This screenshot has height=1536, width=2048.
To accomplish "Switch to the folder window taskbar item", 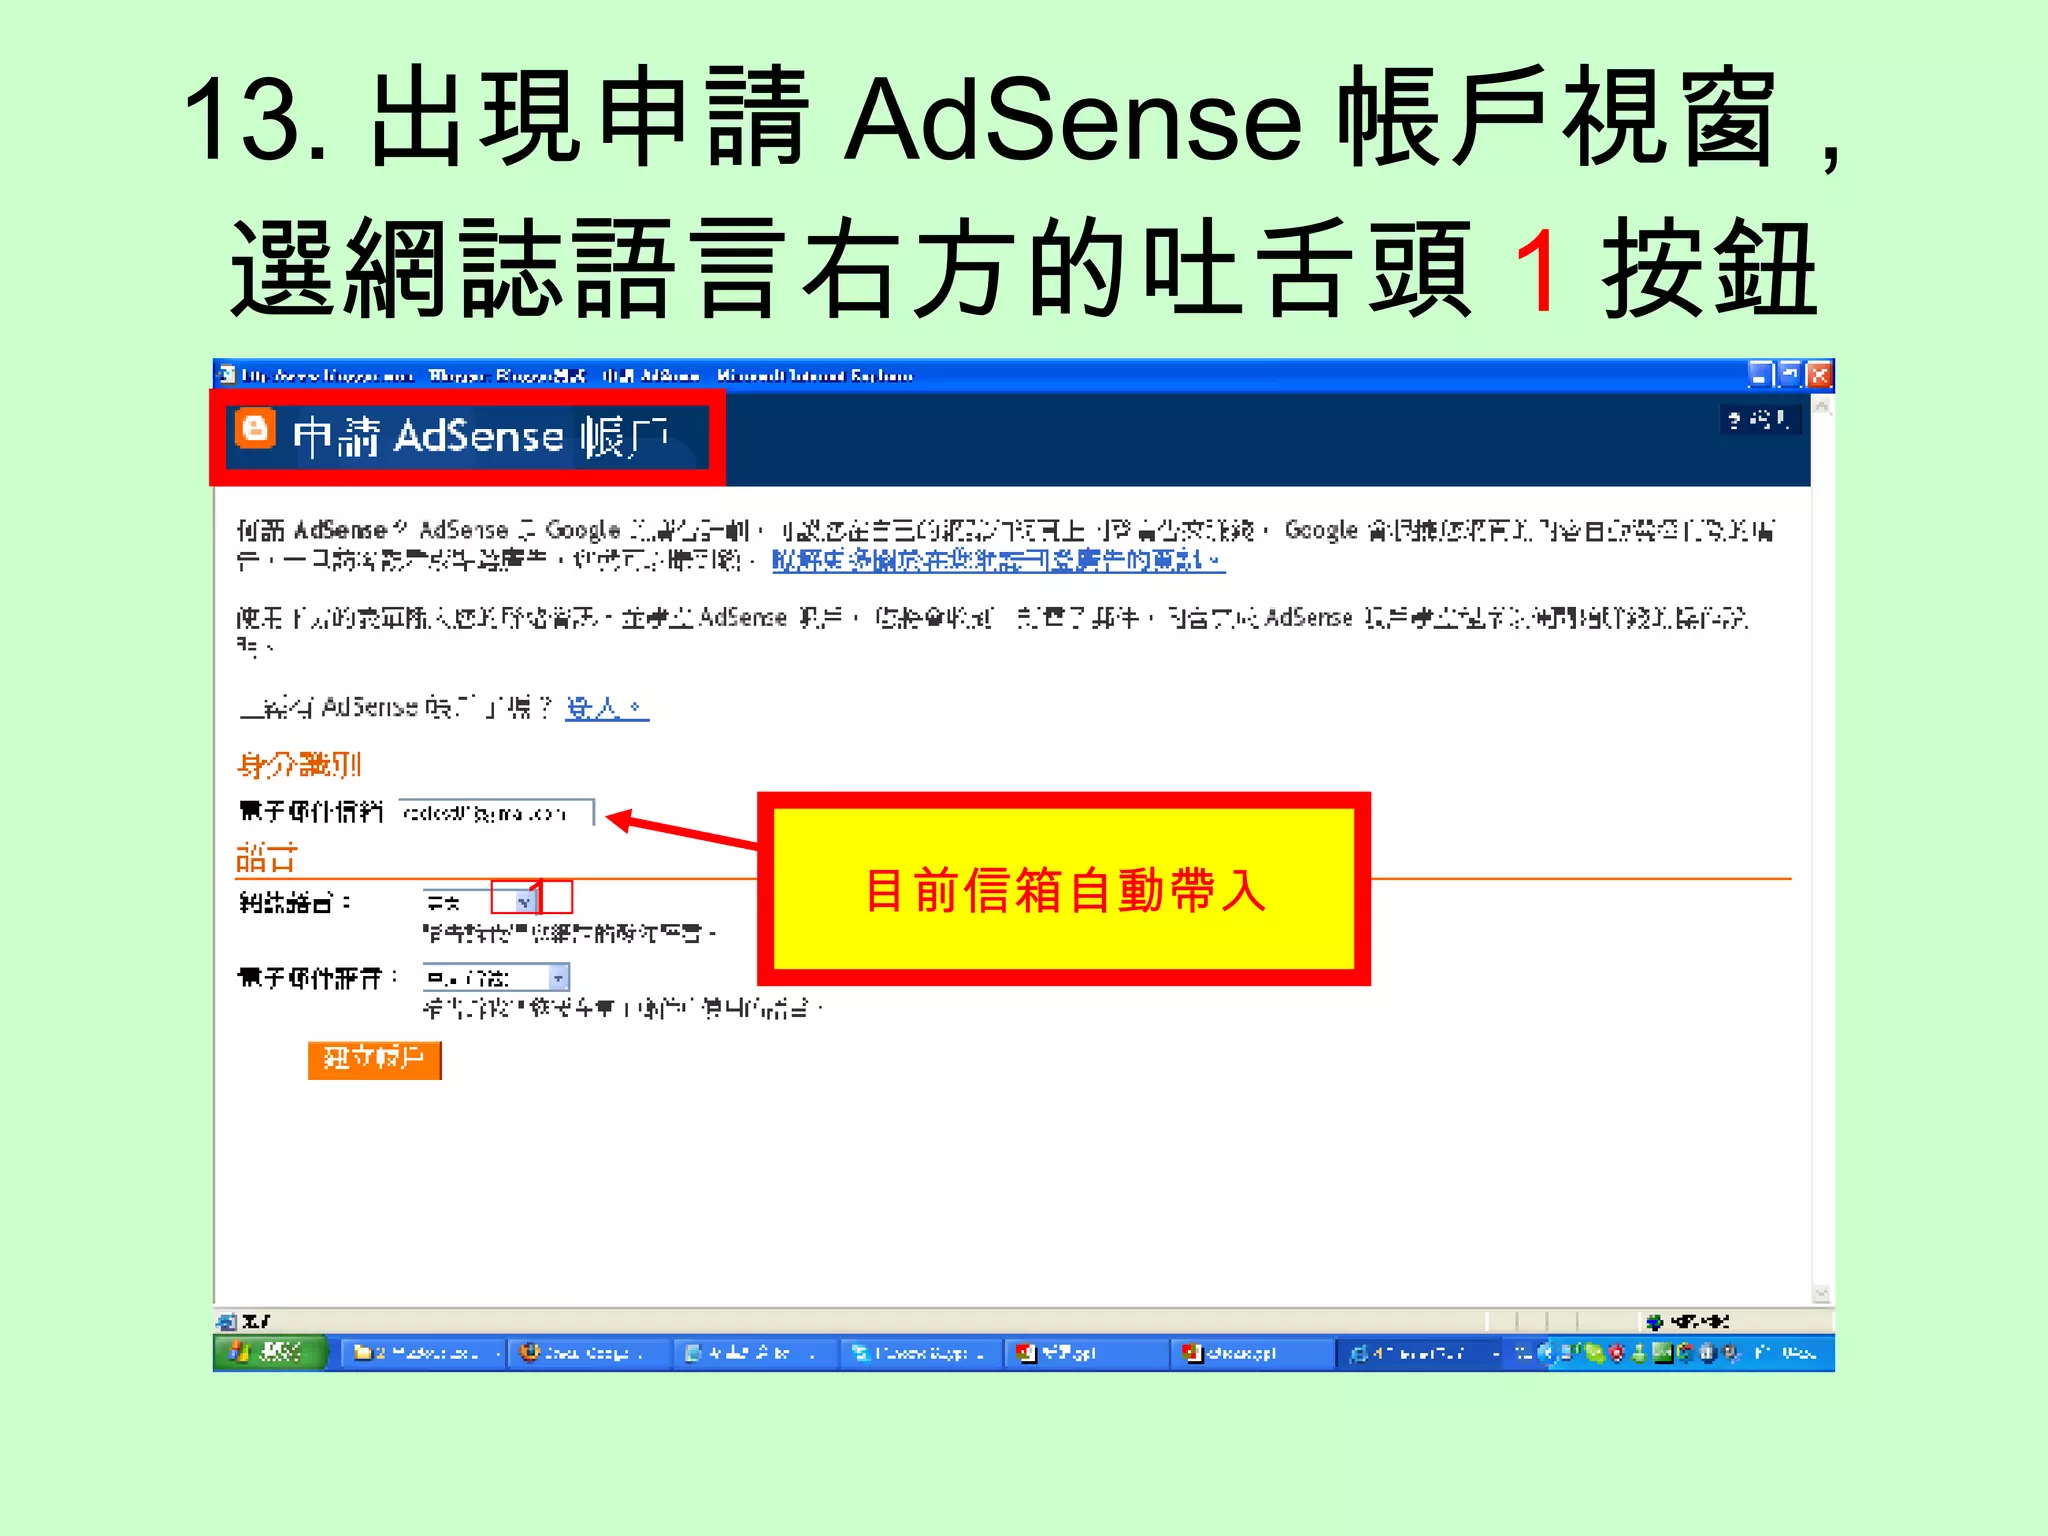I will 422,1353.
